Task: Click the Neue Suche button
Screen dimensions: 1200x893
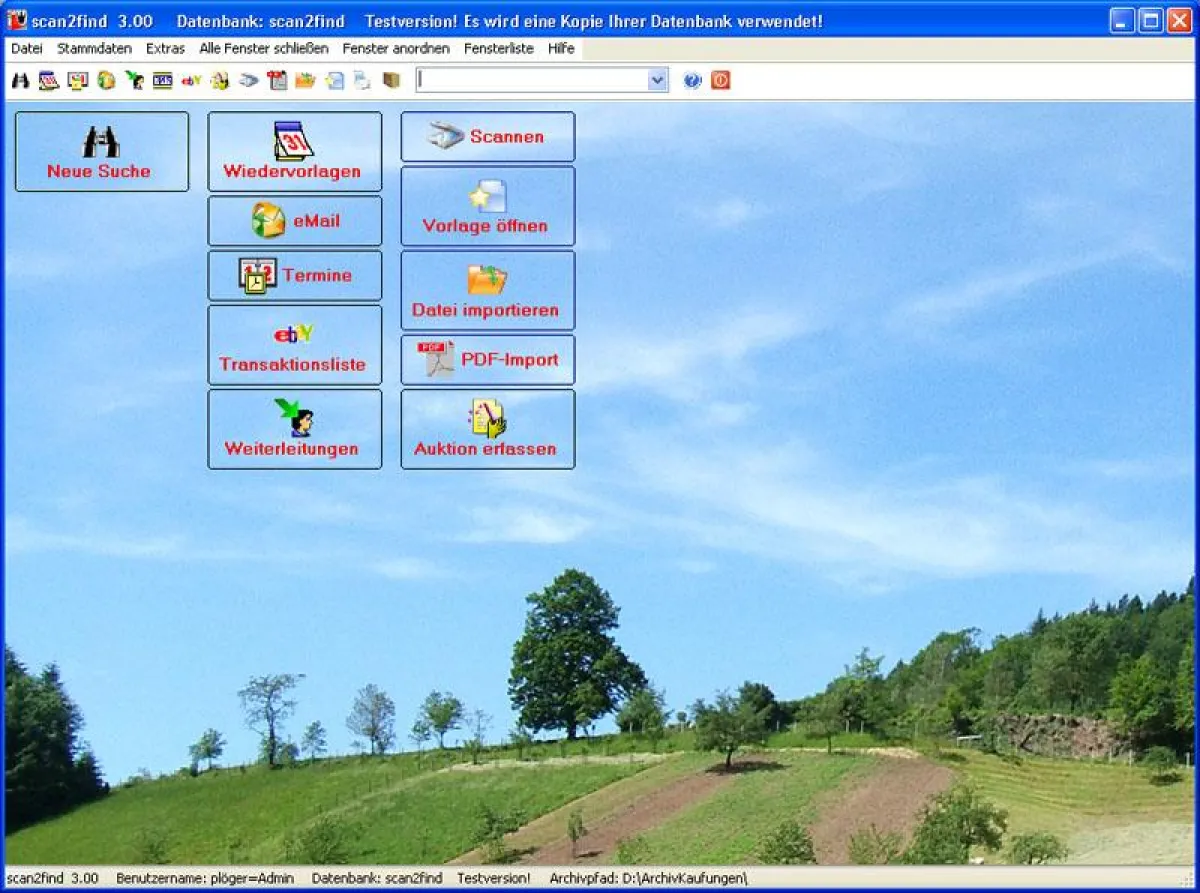Action: pos(100,151)
